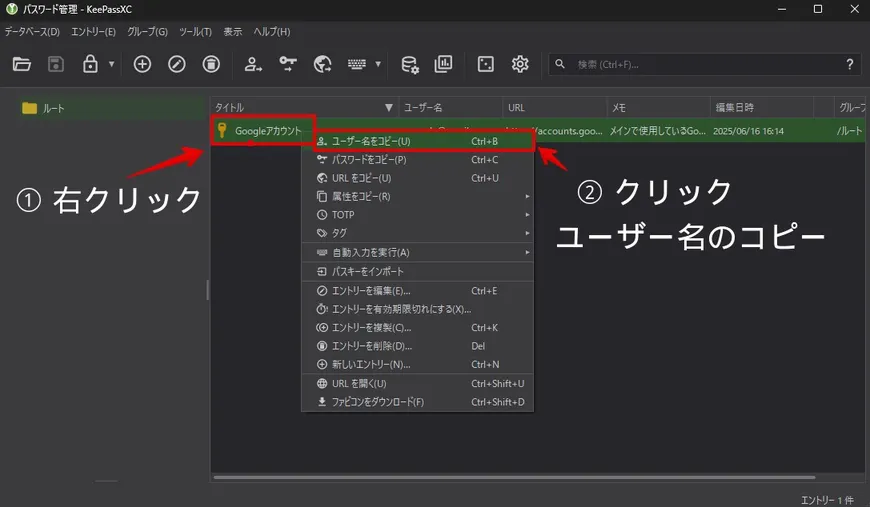Expand the タグ submenu
Image resolution: width=870 pixels, height=507 pixels.
[418, 233]
